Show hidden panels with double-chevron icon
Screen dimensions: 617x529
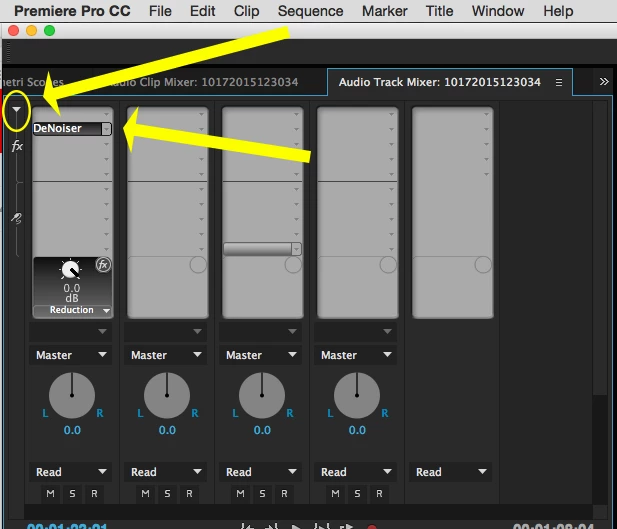[604, 81]
